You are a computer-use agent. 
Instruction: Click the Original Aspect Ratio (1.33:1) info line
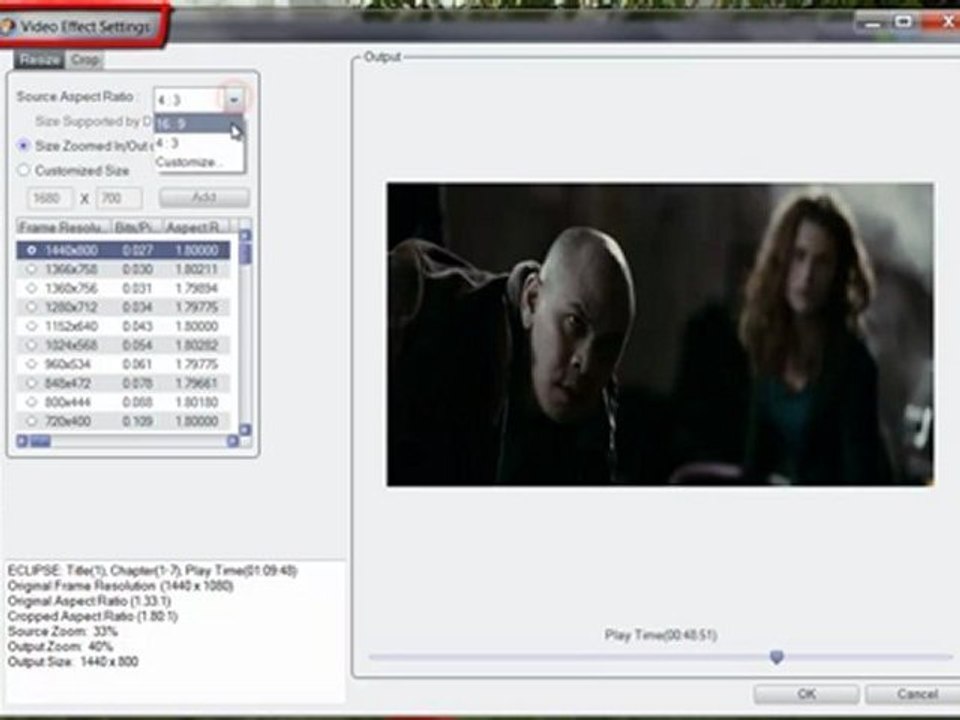[89, 601]
